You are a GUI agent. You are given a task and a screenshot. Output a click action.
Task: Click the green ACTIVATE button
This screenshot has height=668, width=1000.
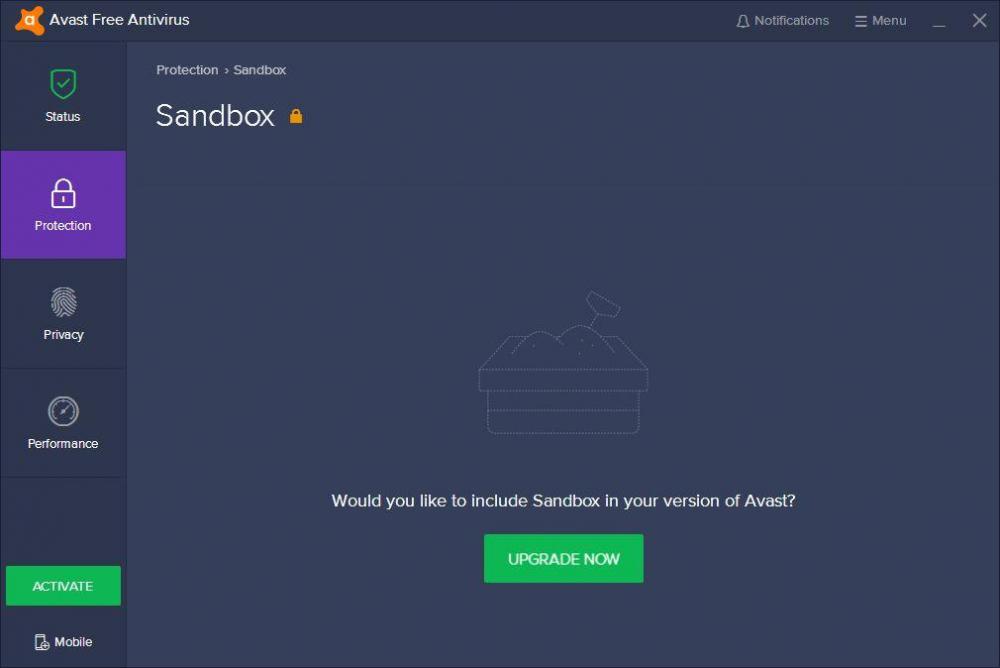[x=63, y=586]
